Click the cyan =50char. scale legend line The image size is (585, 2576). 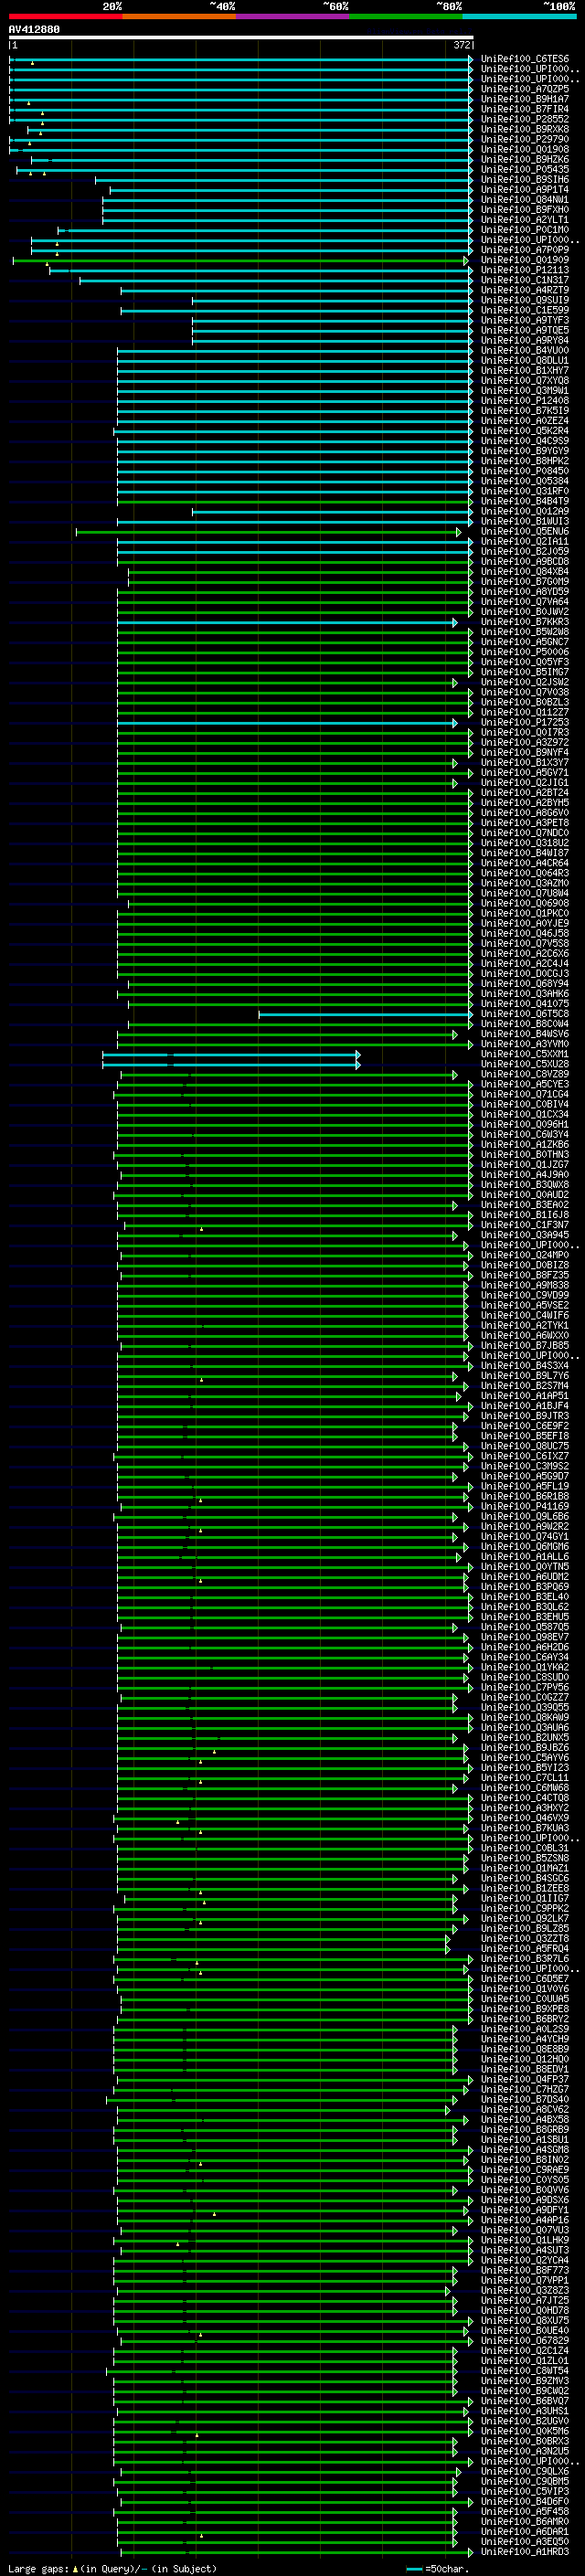click(415, 2569)
